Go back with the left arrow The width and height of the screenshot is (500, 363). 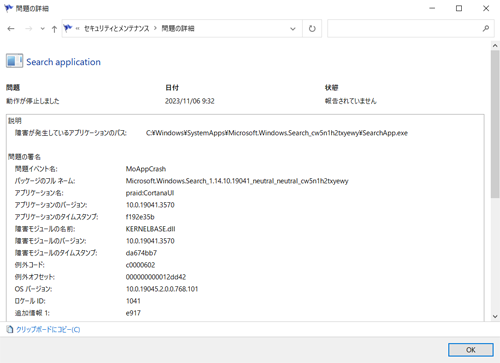[x=11, y=29]
